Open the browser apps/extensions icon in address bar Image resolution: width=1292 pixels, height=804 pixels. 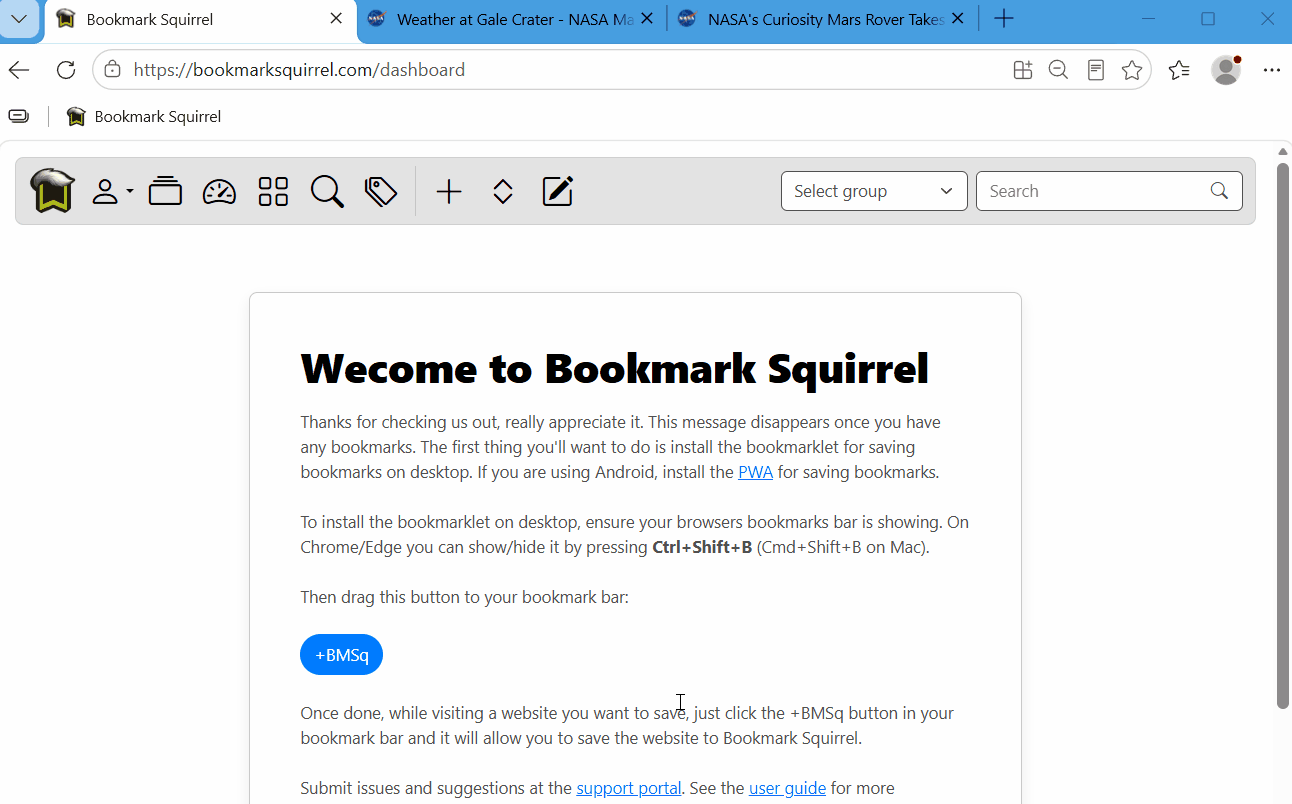point(1022,70)
